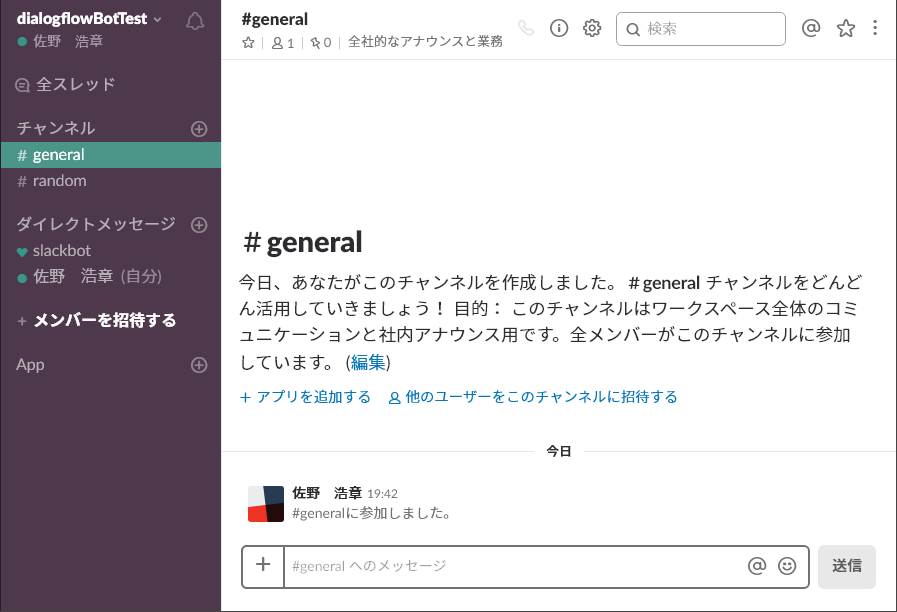The height and width of the screenshot is (612, 897).
Task: Open 全スレッド (all threads) view
Action: pos(65,85)
